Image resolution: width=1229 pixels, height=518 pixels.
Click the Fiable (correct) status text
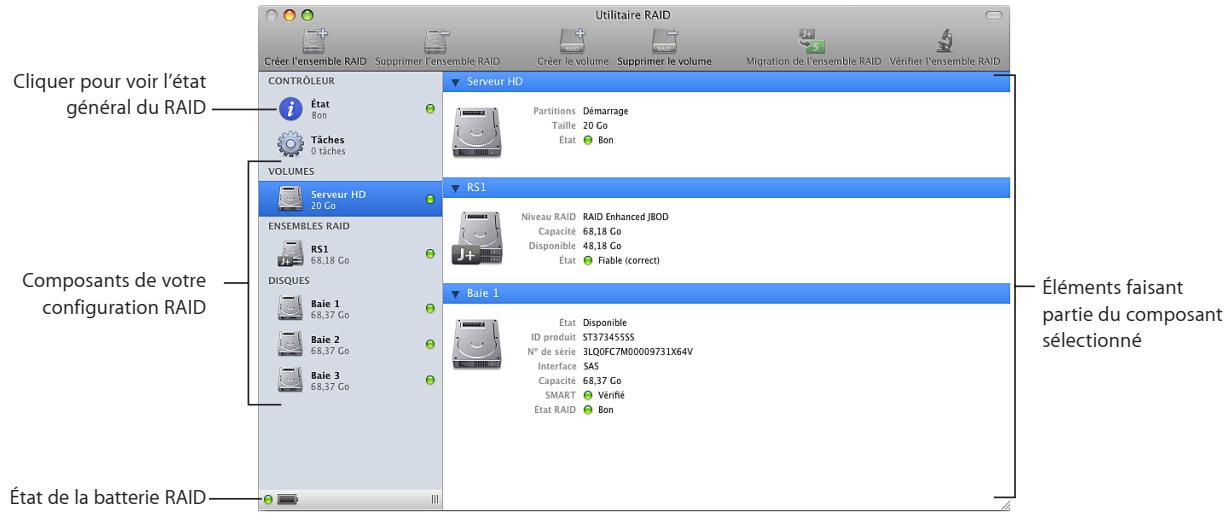point(629,260)
